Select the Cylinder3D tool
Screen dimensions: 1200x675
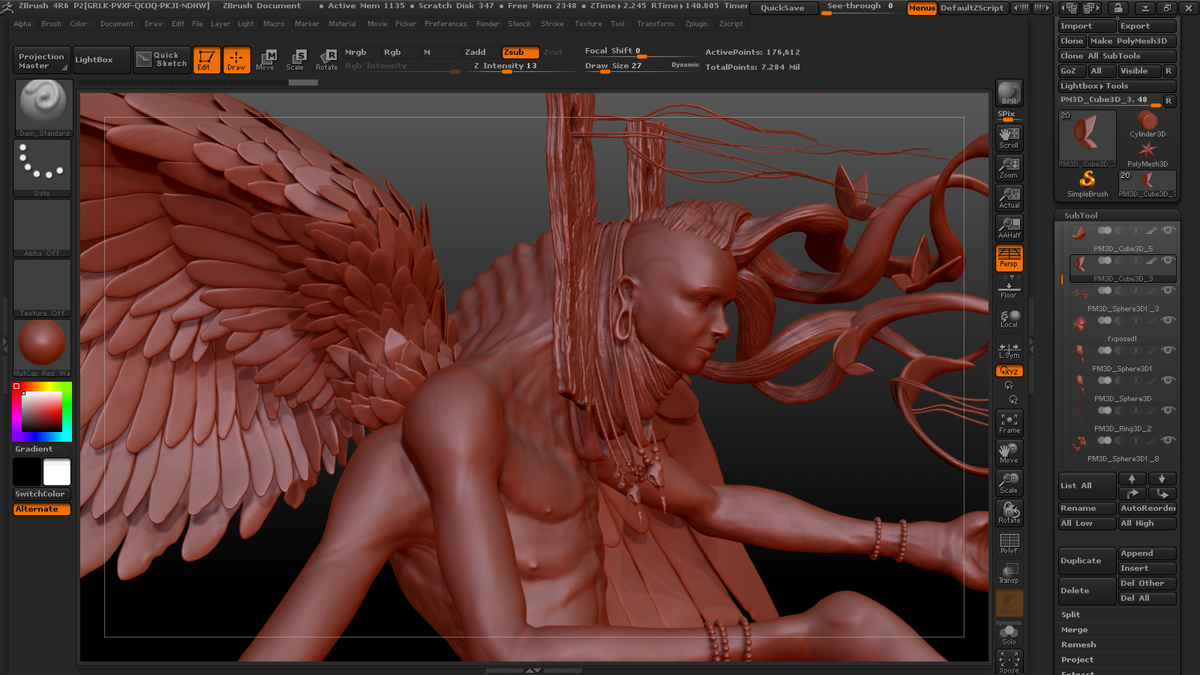pyautogui.click(x=1148, y=125)
